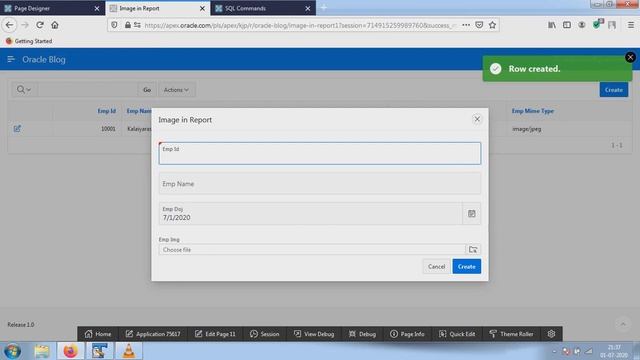Open File Explorer from taskbar
This screenshot has width=640, height=360.
click(x=42, y=351)
